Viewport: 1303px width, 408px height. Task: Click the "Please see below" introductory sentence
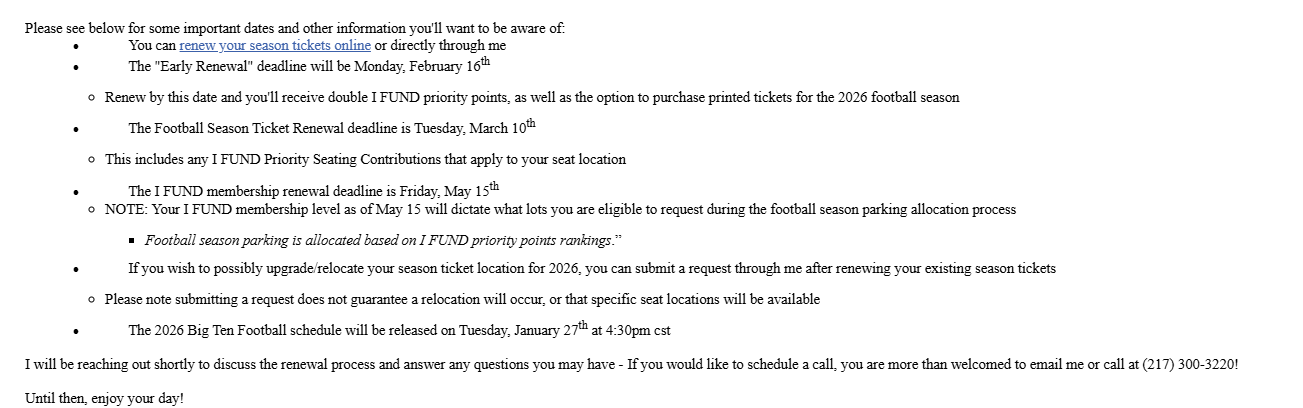coord(294,28)
